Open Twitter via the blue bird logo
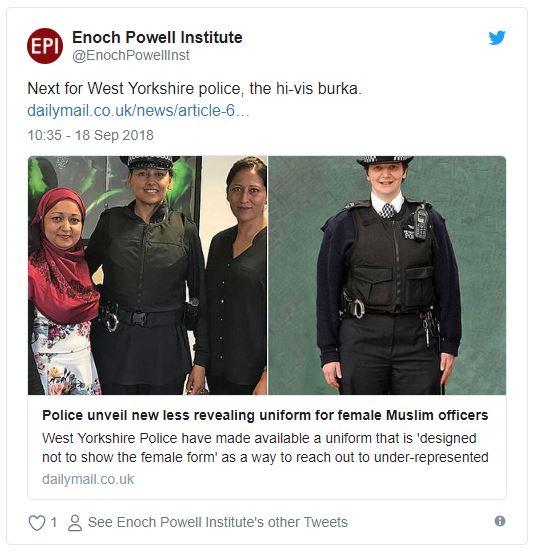The image size is (536, 553). point(497,38)
